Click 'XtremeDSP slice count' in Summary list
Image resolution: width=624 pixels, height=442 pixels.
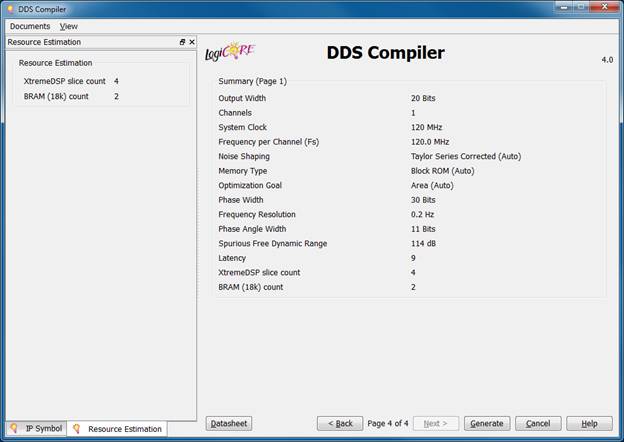[x=259, y=273]
